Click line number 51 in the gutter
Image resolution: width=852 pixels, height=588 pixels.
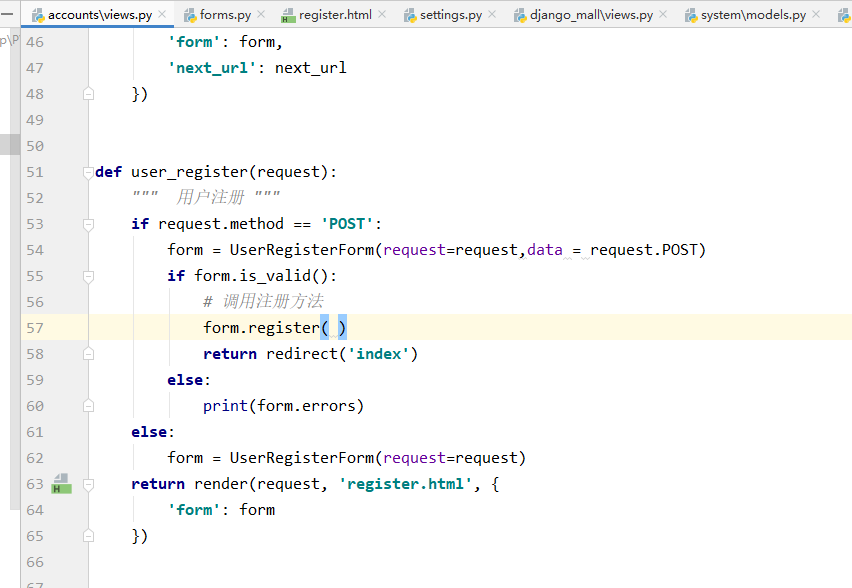[x=35, y=172]
